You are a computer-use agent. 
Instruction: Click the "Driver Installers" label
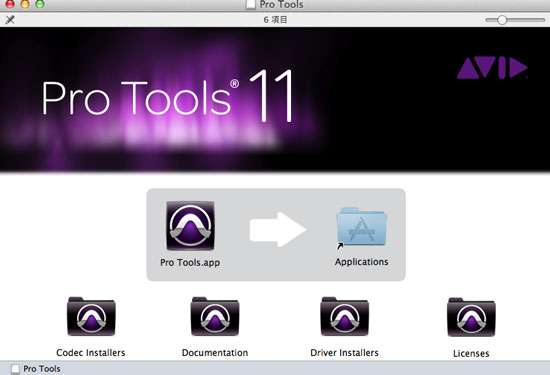[x=344, y=353]
